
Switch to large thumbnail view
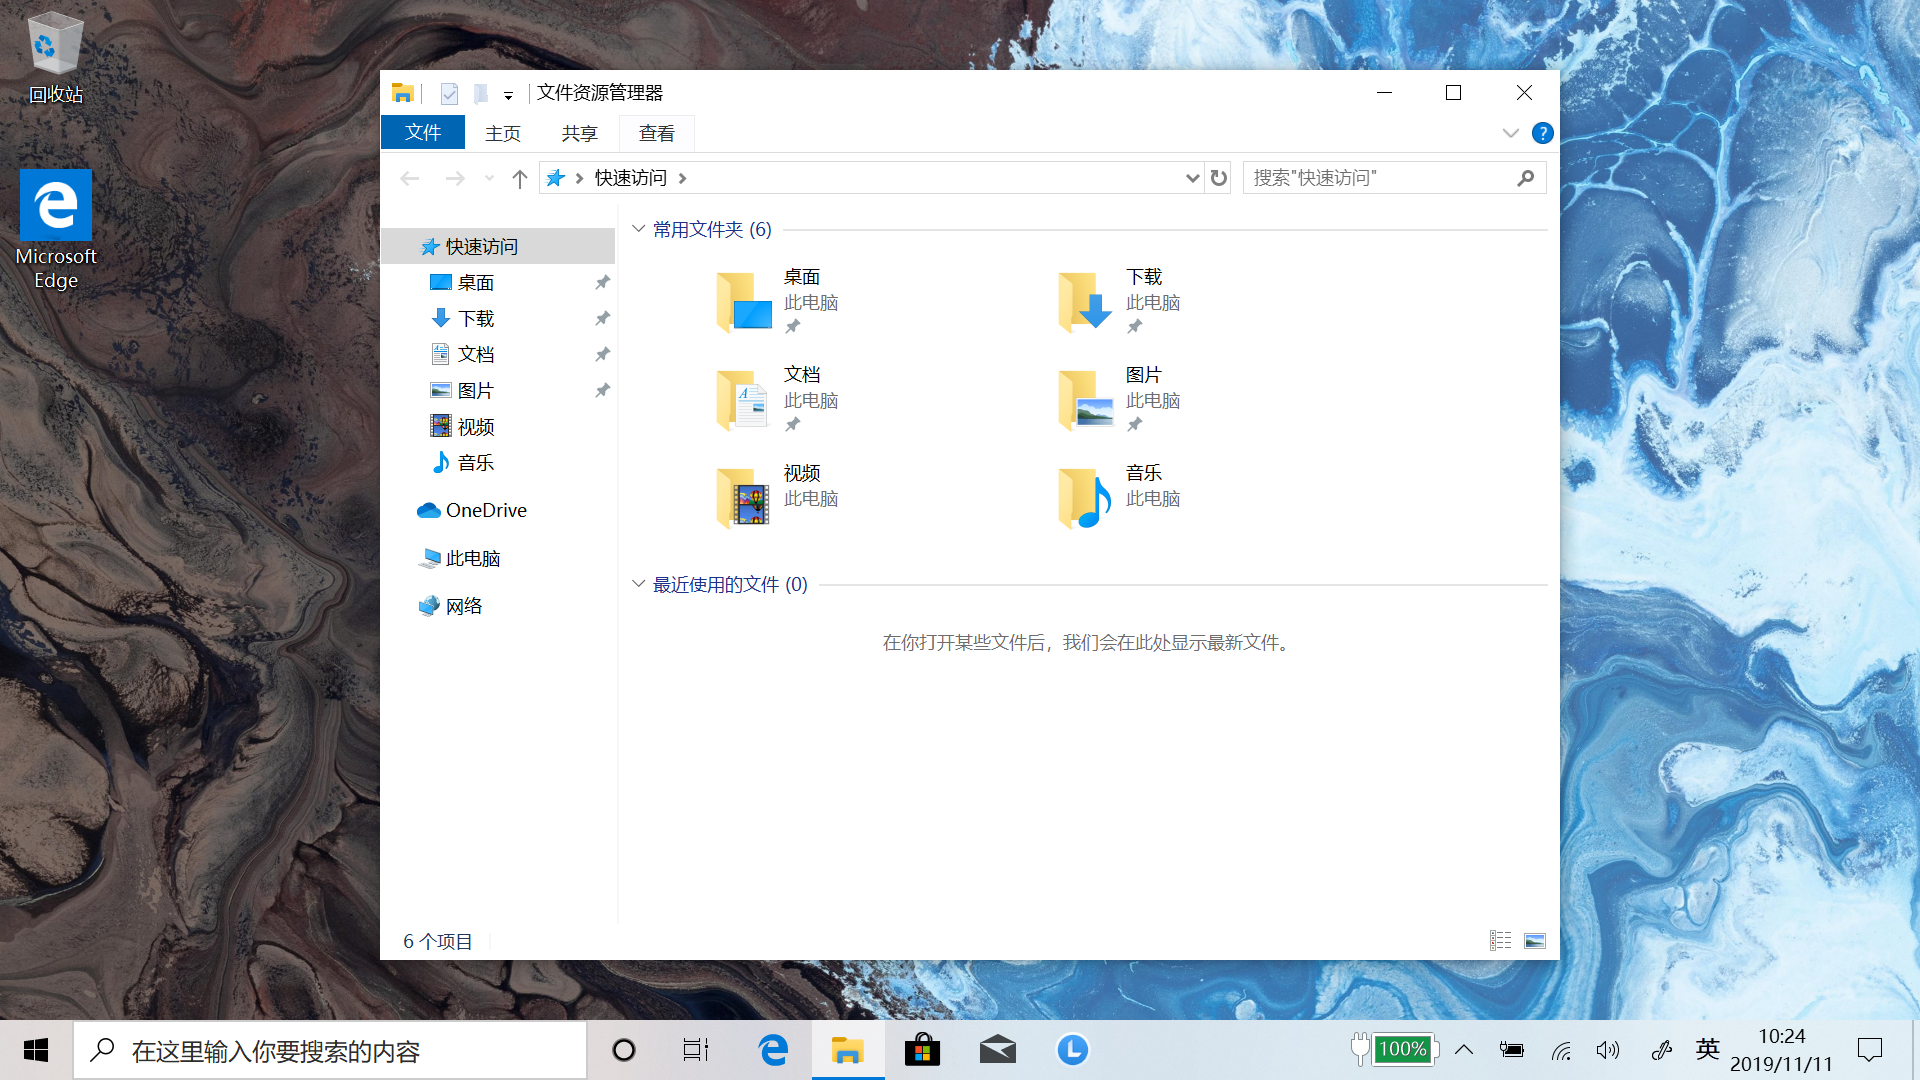(1535, 940)
